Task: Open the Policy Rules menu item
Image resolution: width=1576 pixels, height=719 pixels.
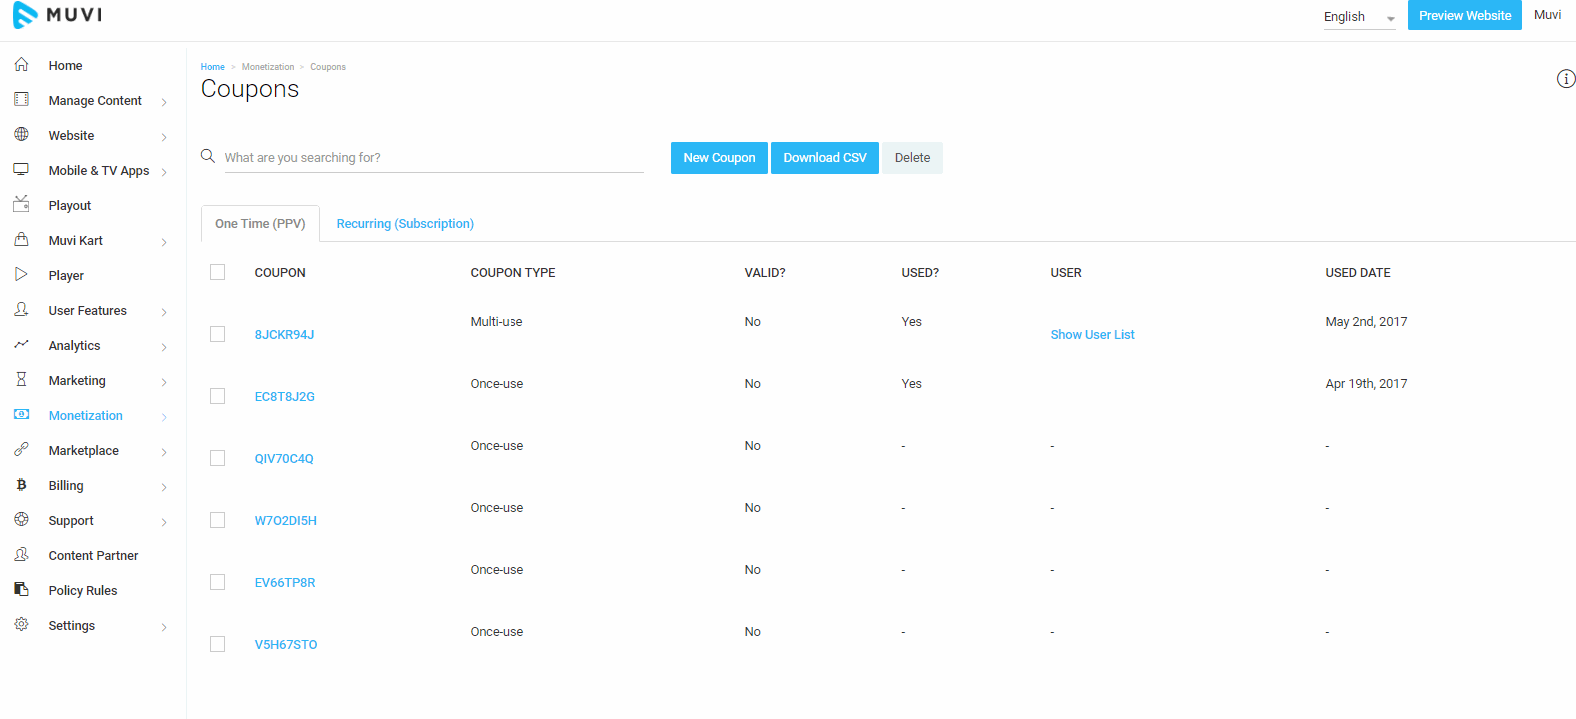Action: [x=83, y=591]
